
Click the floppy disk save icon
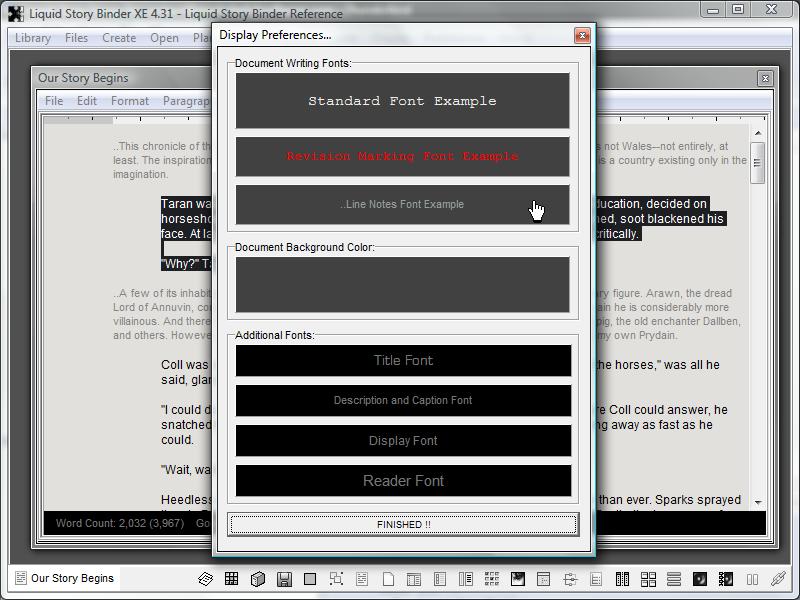284,579
